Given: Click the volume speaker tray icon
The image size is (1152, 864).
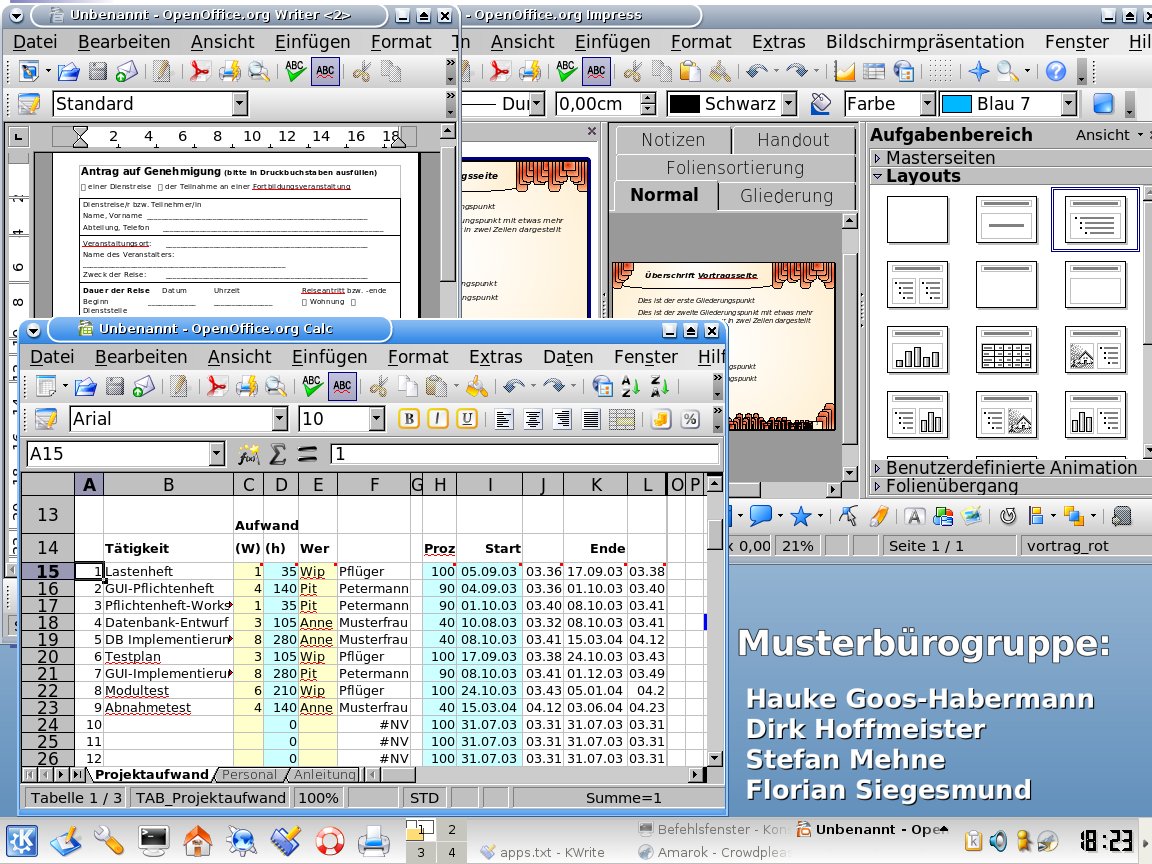Looking at the screenshot, I should (998, 840).
